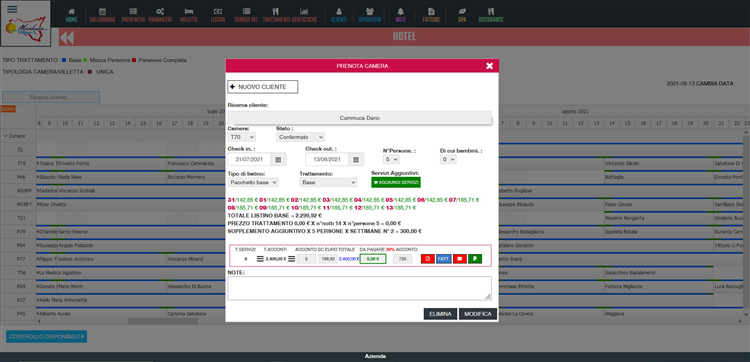Click green icon button beside the envelope
750x362 pixels.
[475, 259]
